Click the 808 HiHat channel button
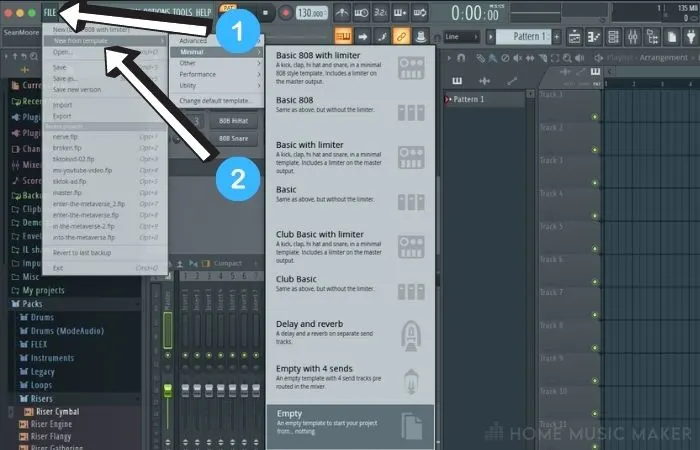The image size is (700, 450). (x=233, y=121)
